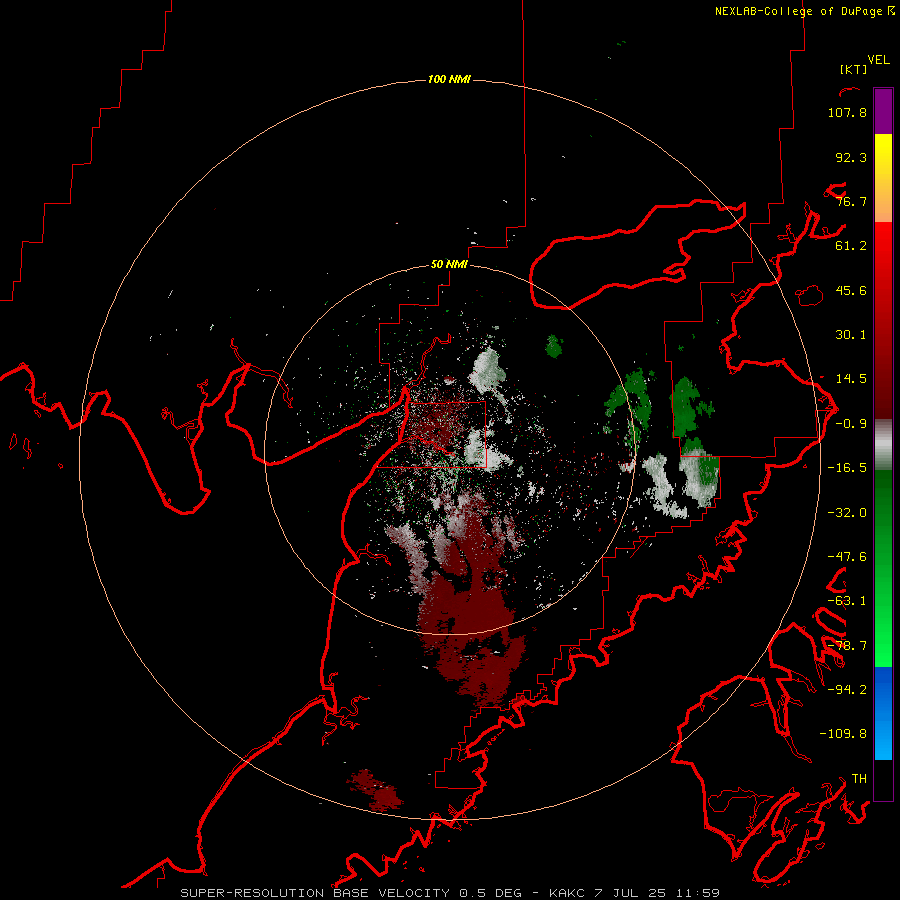Click the VEL legend title
Image resolution: width=900 pixels, height=900 pixels.
(878, 60)
